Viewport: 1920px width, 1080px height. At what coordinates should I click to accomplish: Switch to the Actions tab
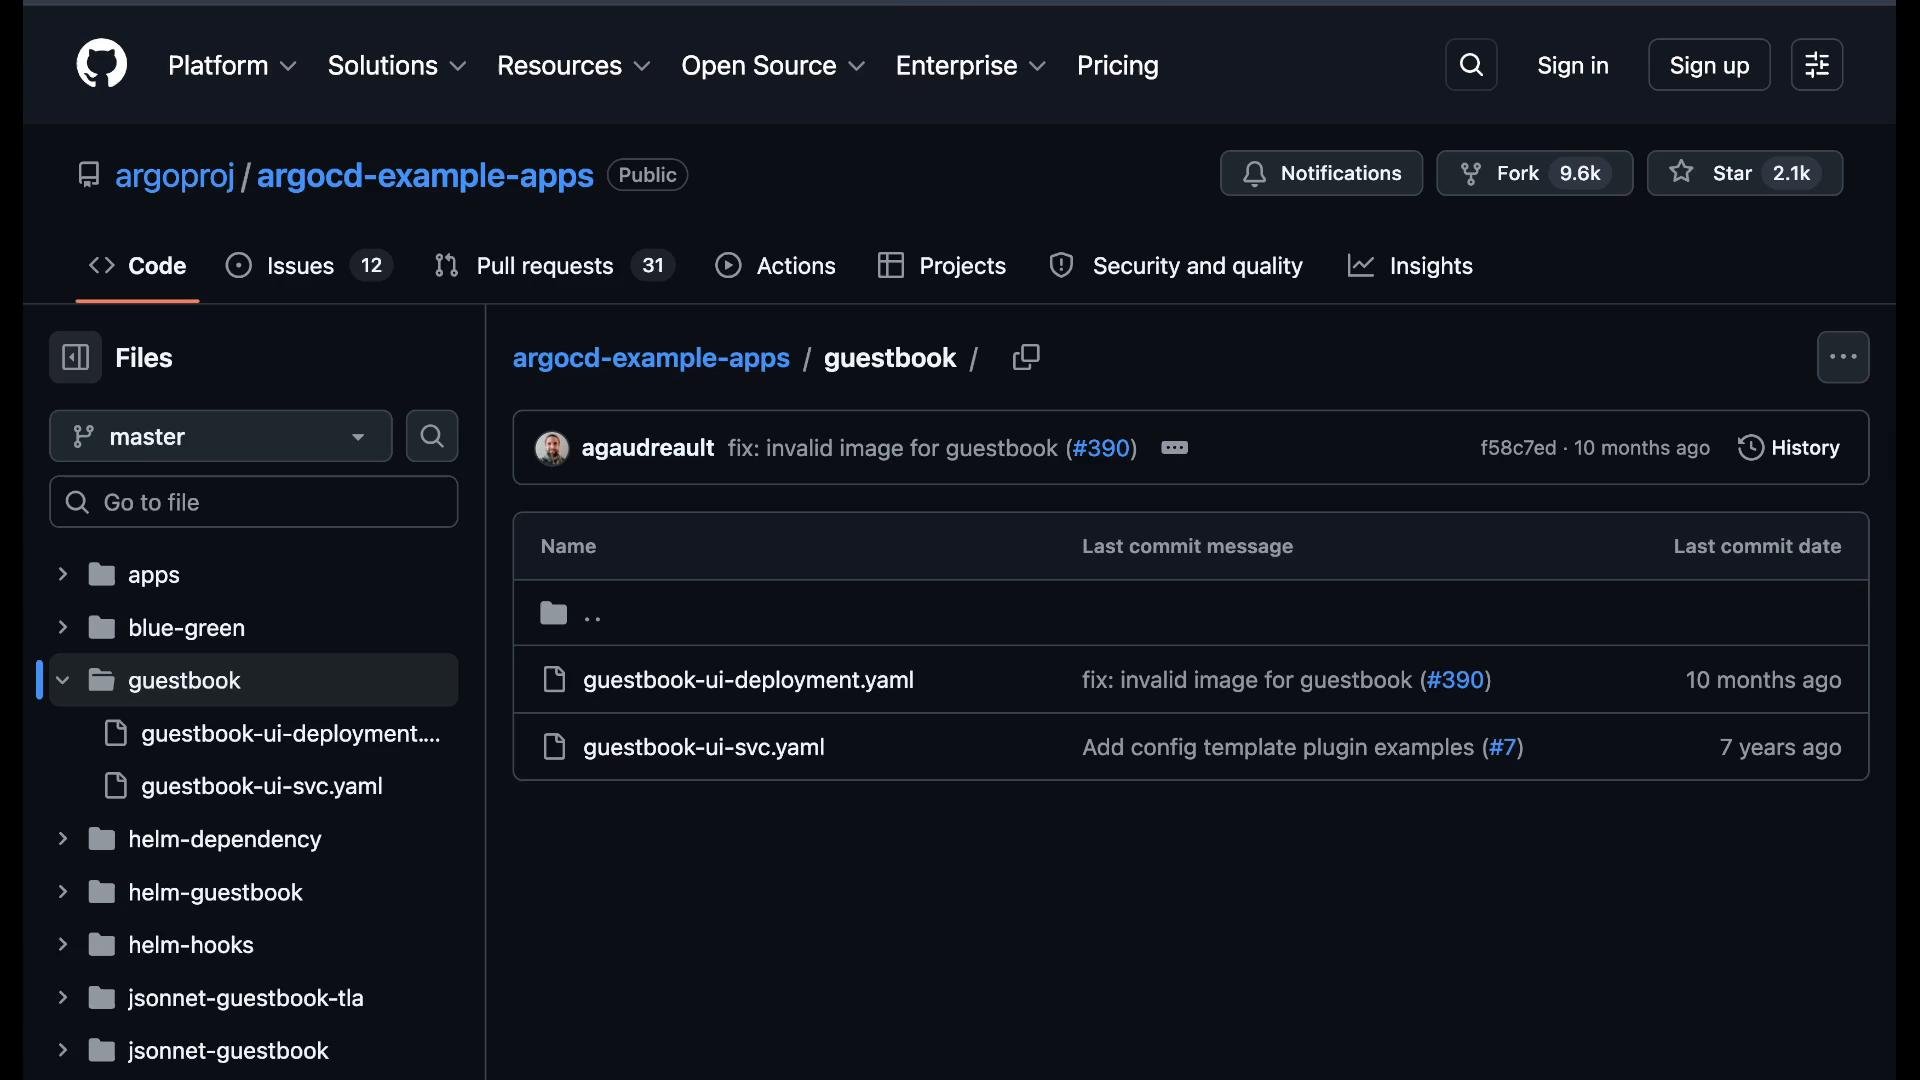pyautogui.click(x=776, y=266)
